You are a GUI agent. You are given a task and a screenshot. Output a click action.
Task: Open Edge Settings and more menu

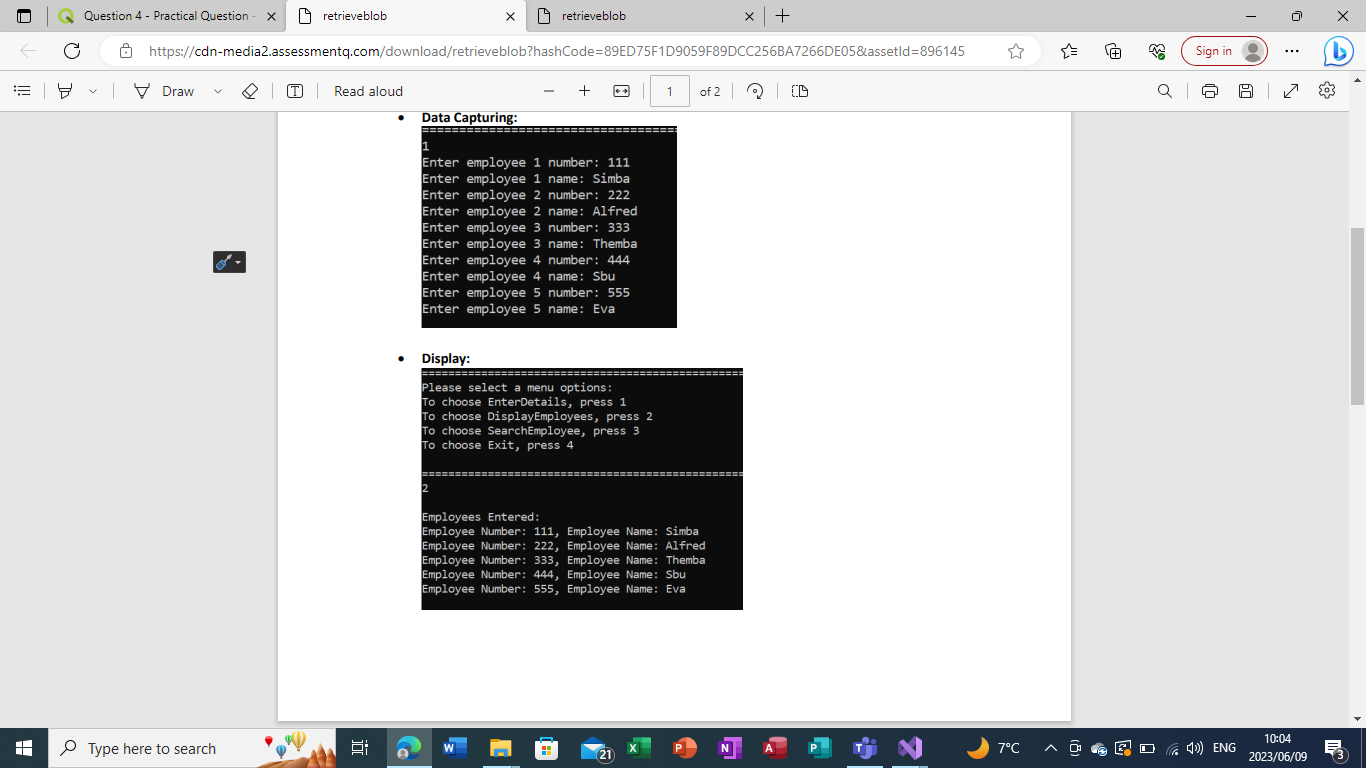[x=1292, y=50]
